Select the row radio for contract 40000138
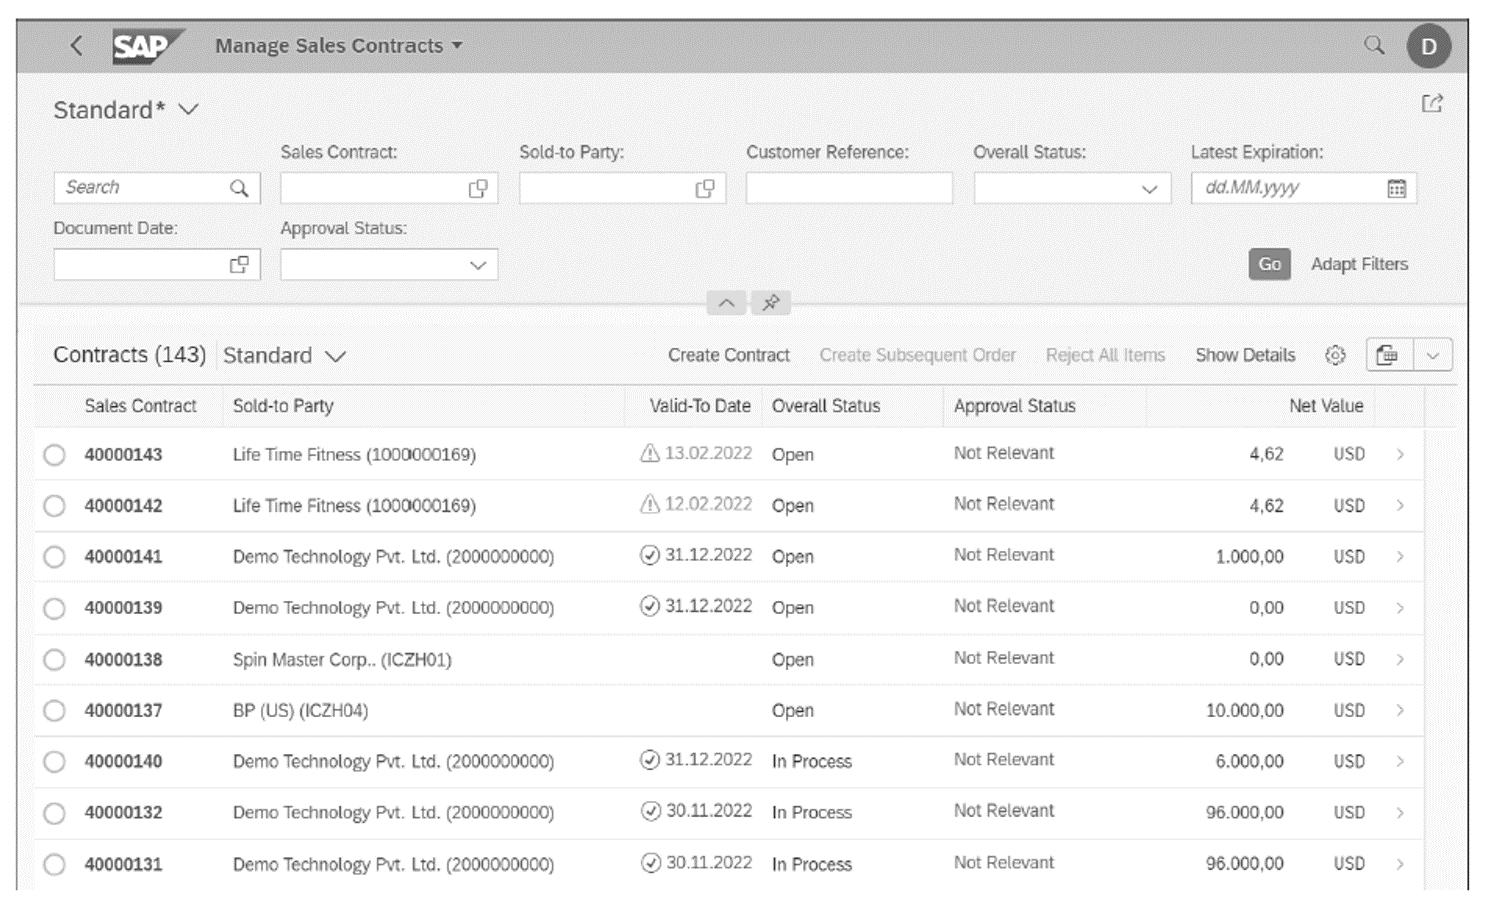Screen dimensions: 1485x915 pos(55,658)
